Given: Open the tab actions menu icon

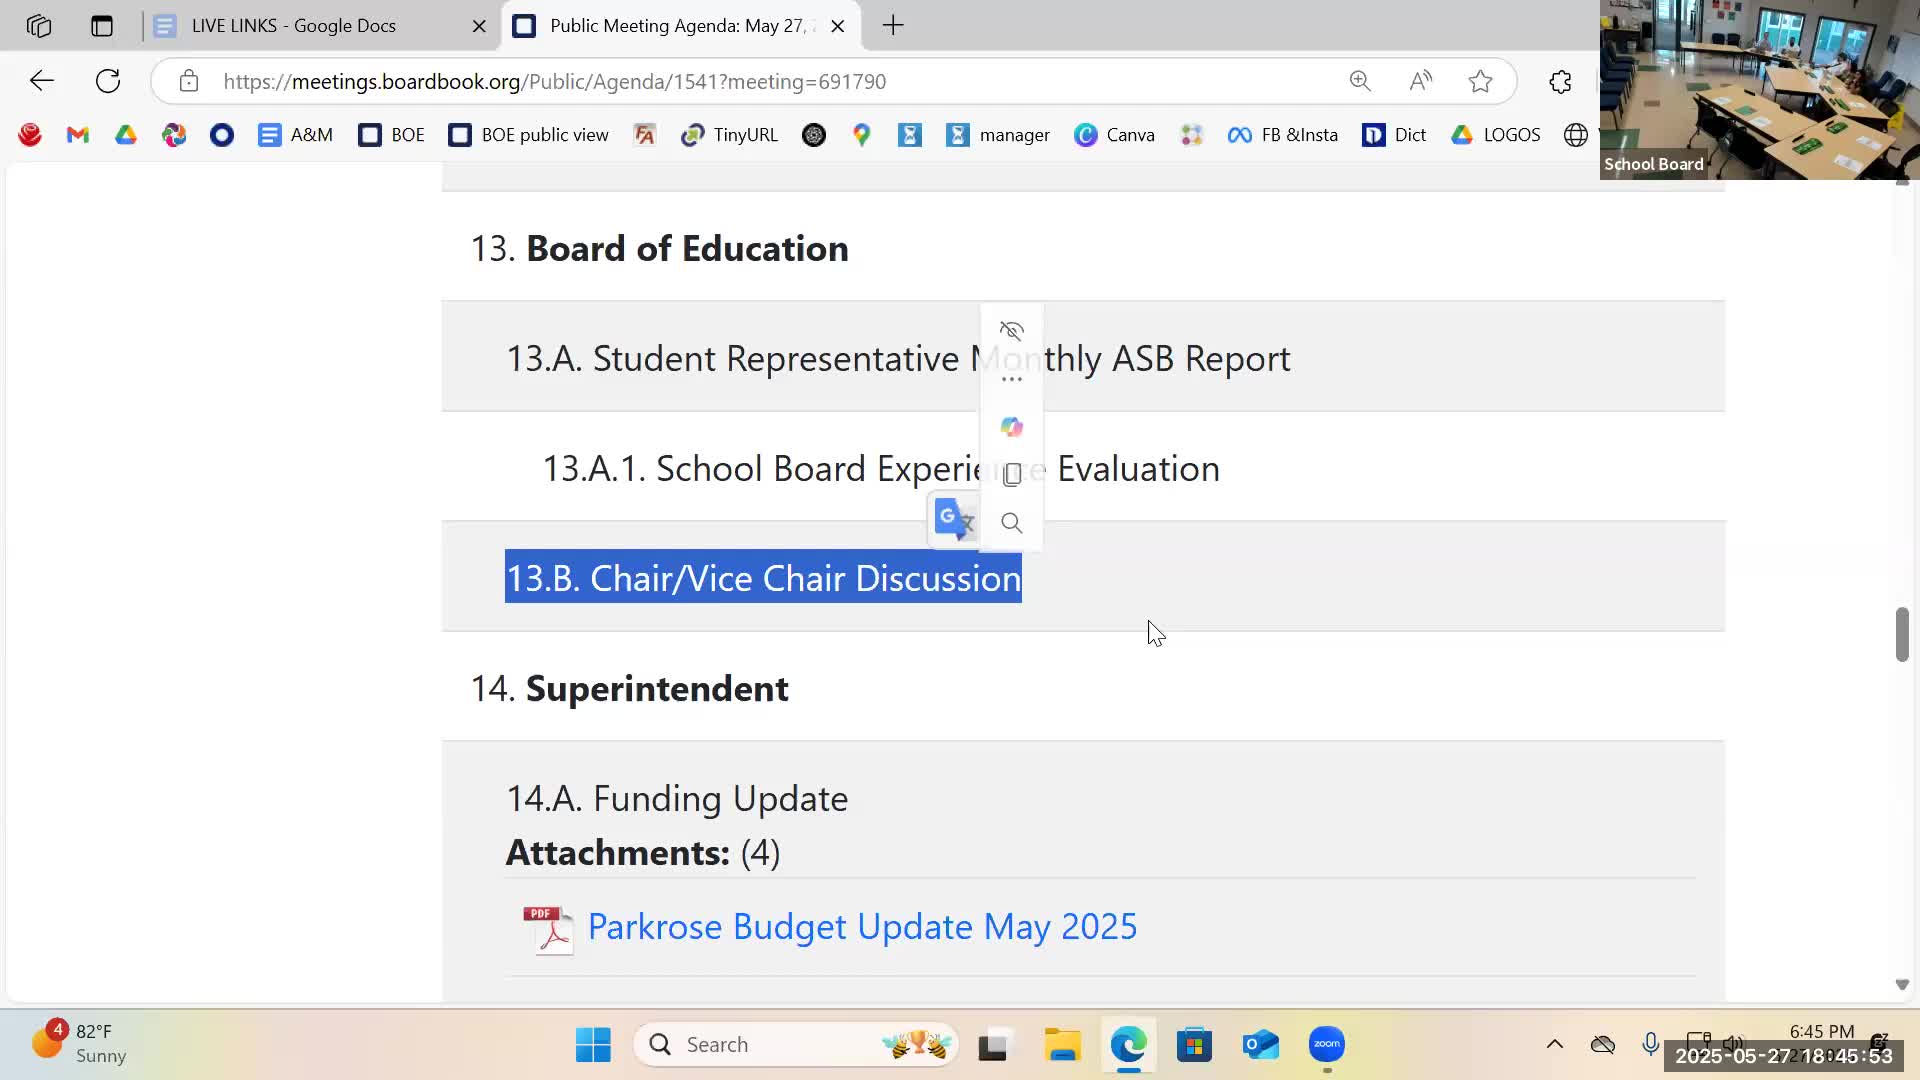Looking at the screenshot, I should click(x=101, y=26).
